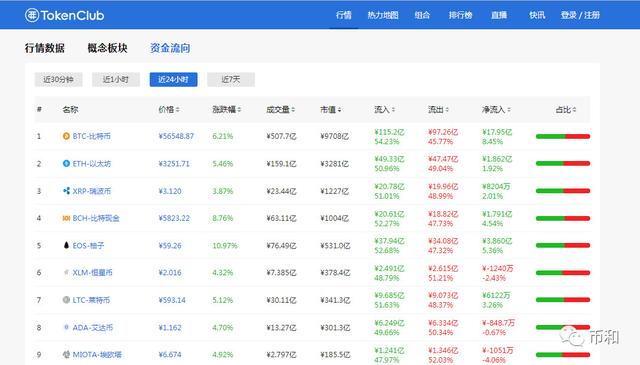Screen dimensions: 640x365
Task: Open the 热力地图 nav menu item
Action: click(383, 16)
